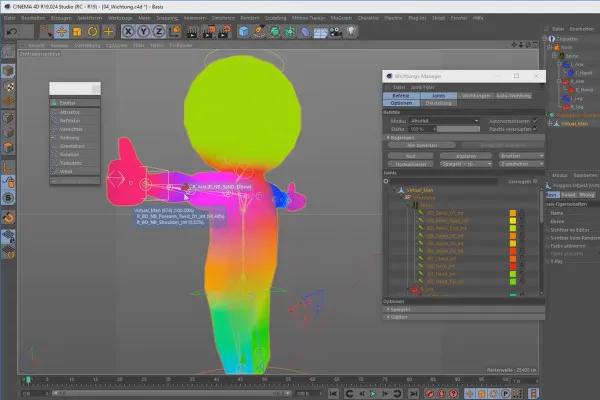
Task: Select Virtual_Man in the Joints list
Action: (x=420, y=190)
